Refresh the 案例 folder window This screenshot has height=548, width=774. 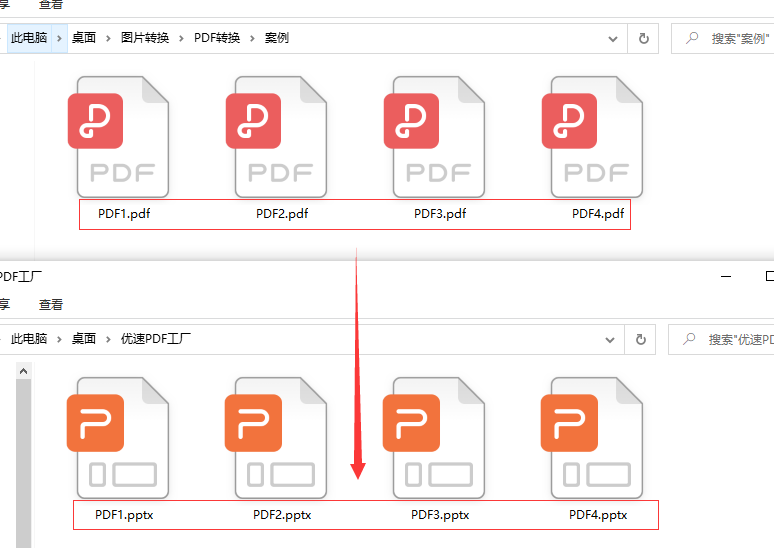click(643, 39)
